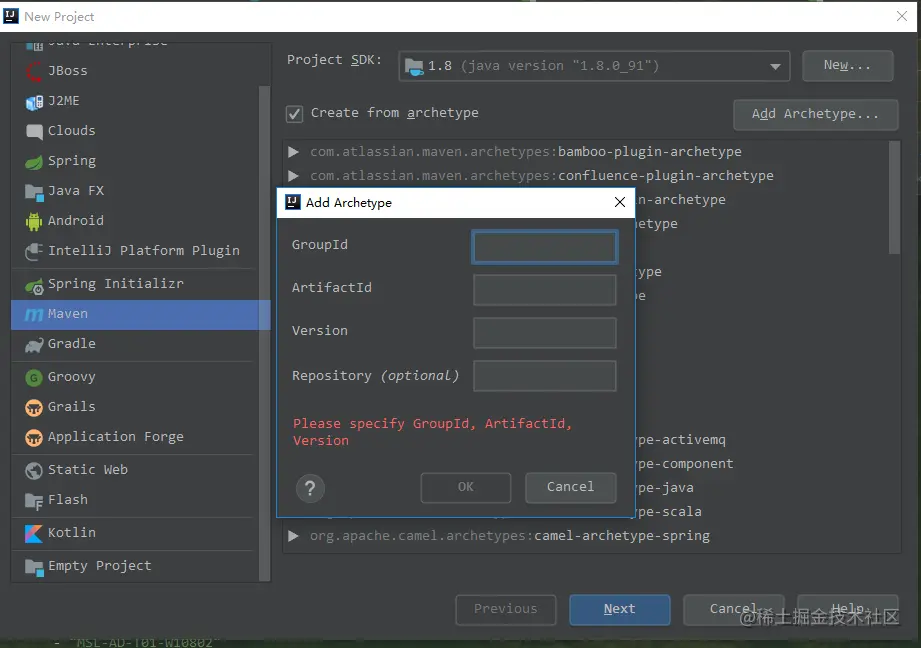Viewport: 921px width, 648px height.
Task: Focus the GroupId input field
Action: [x=544, y=247]
